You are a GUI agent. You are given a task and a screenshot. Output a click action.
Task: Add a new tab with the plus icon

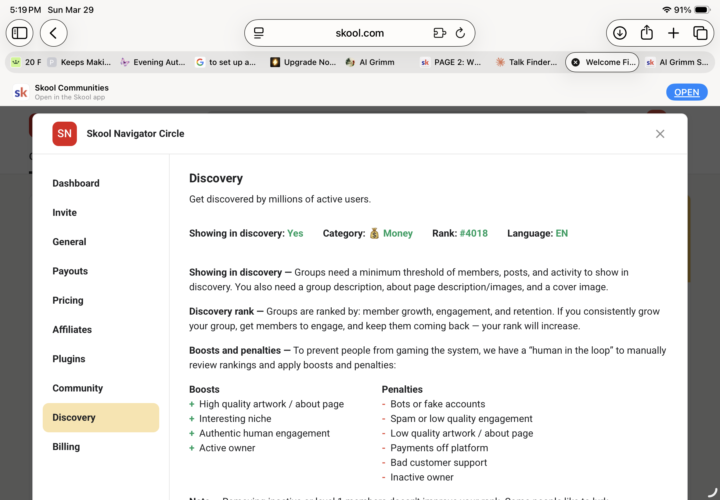[x=673, y=33]
